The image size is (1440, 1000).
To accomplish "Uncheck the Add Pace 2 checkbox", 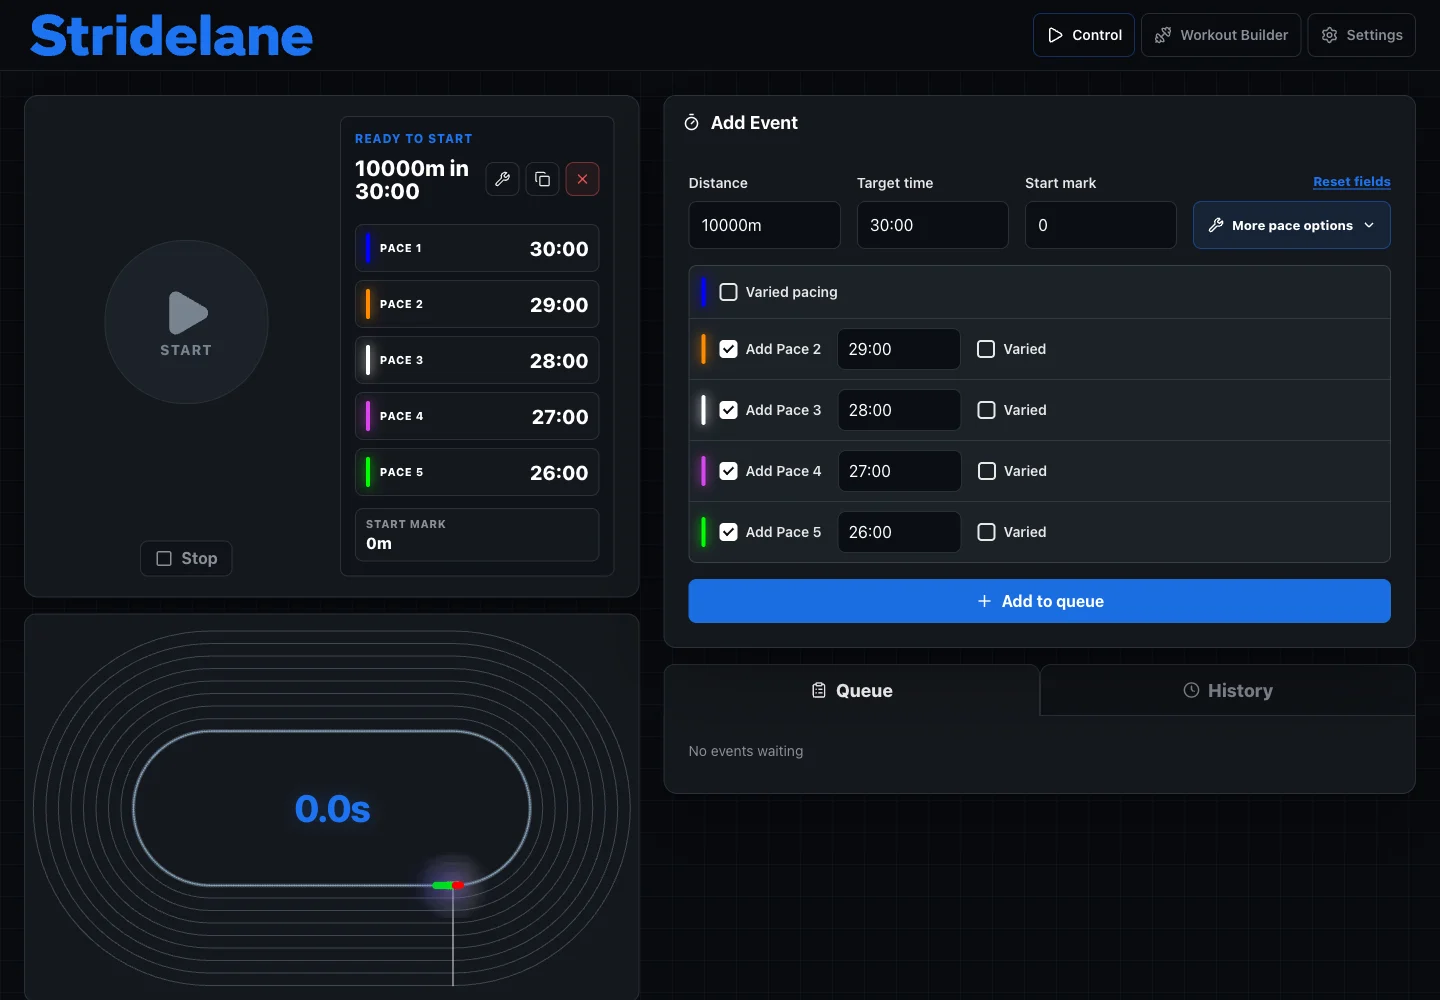I will point(729,349).
